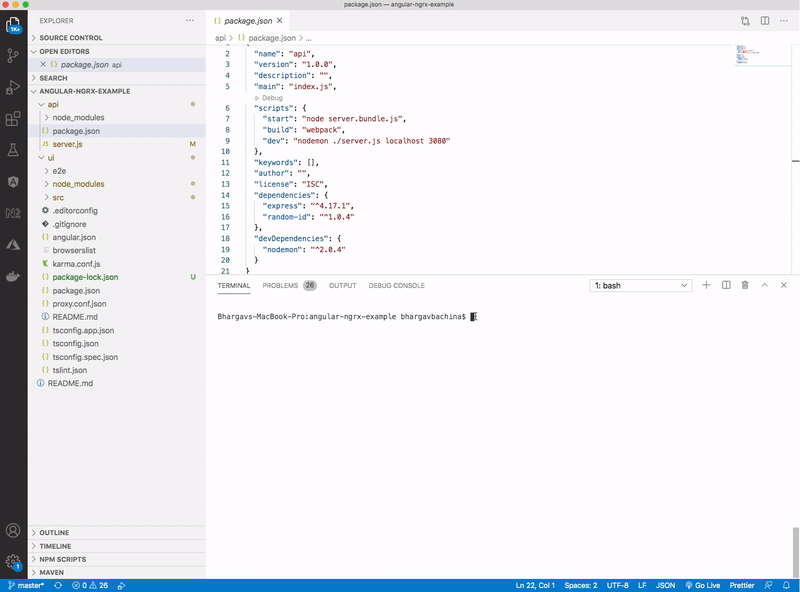The width and height of the screenshot is (800, 592).
Task: Expand the Maven section
Action: coord(117,573)
